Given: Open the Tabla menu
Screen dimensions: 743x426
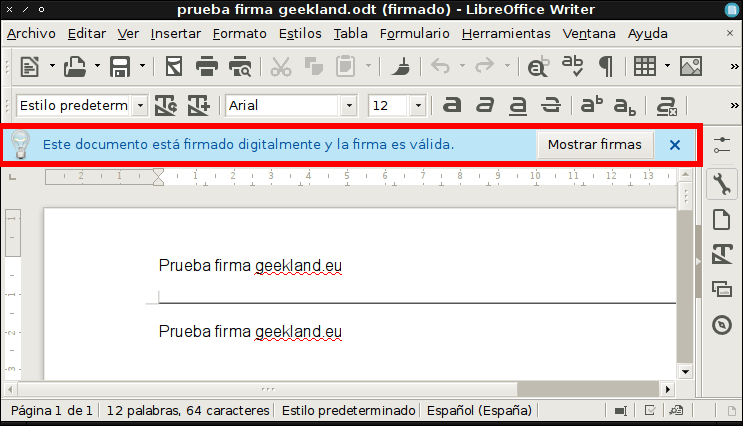Looking at the screenshot, I should click(351, 34).
